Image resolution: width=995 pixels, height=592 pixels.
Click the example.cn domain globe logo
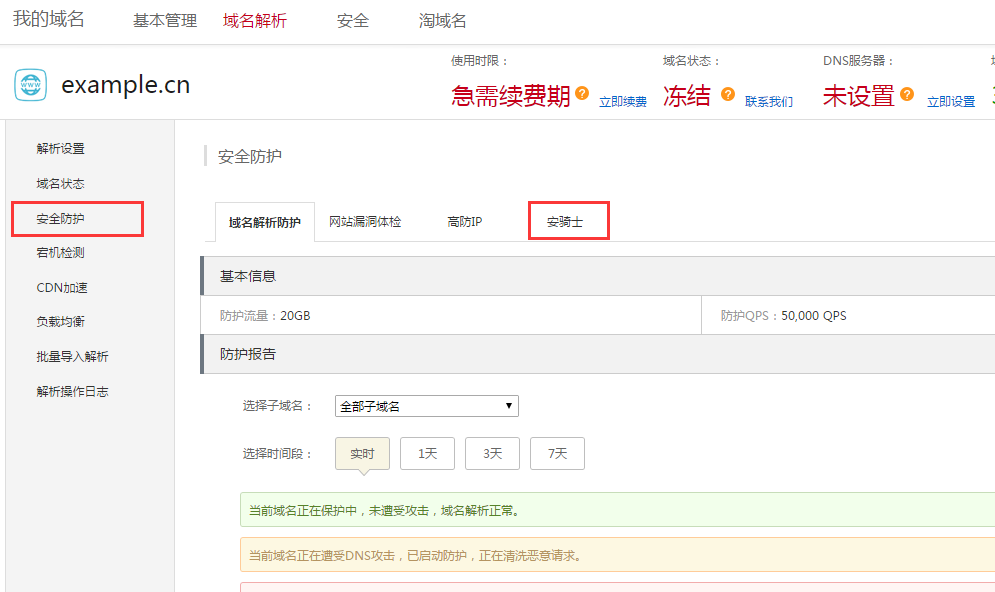[x=30, y=86]
